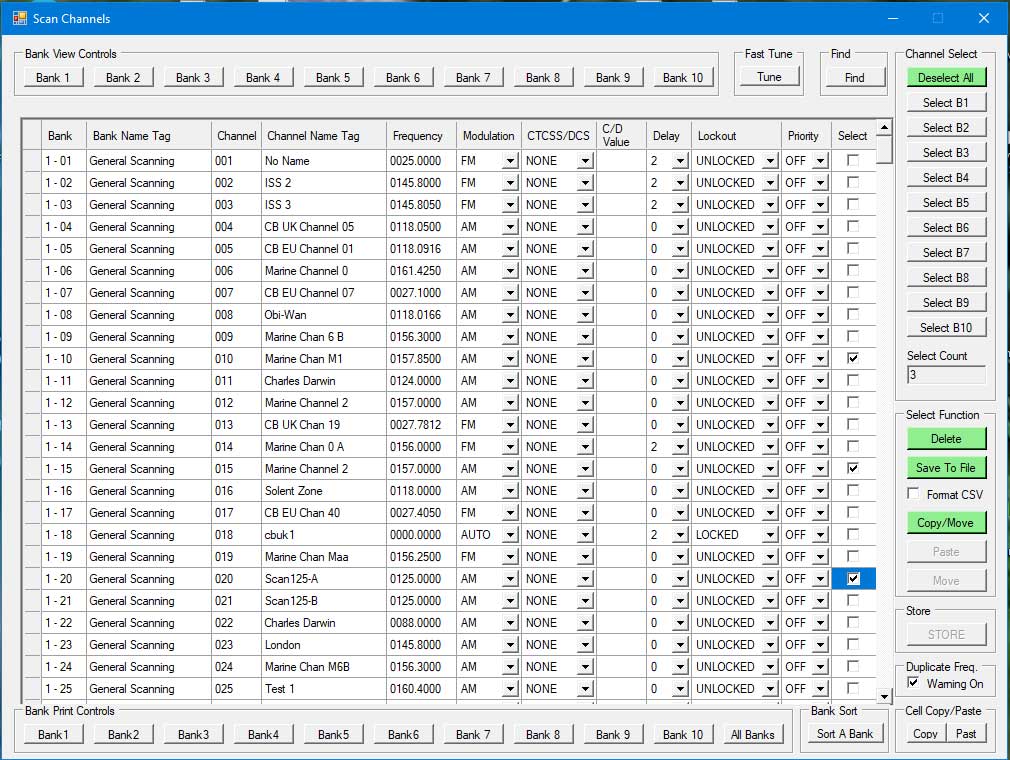Untick Select checkbox for Scan125-A row

(x=853, y=578)
